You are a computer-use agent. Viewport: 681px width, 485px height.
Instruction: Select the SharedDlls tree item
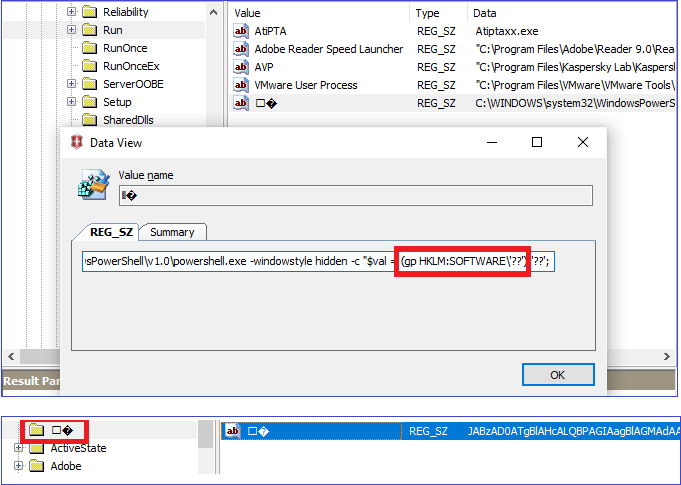[x=128, y=120]
